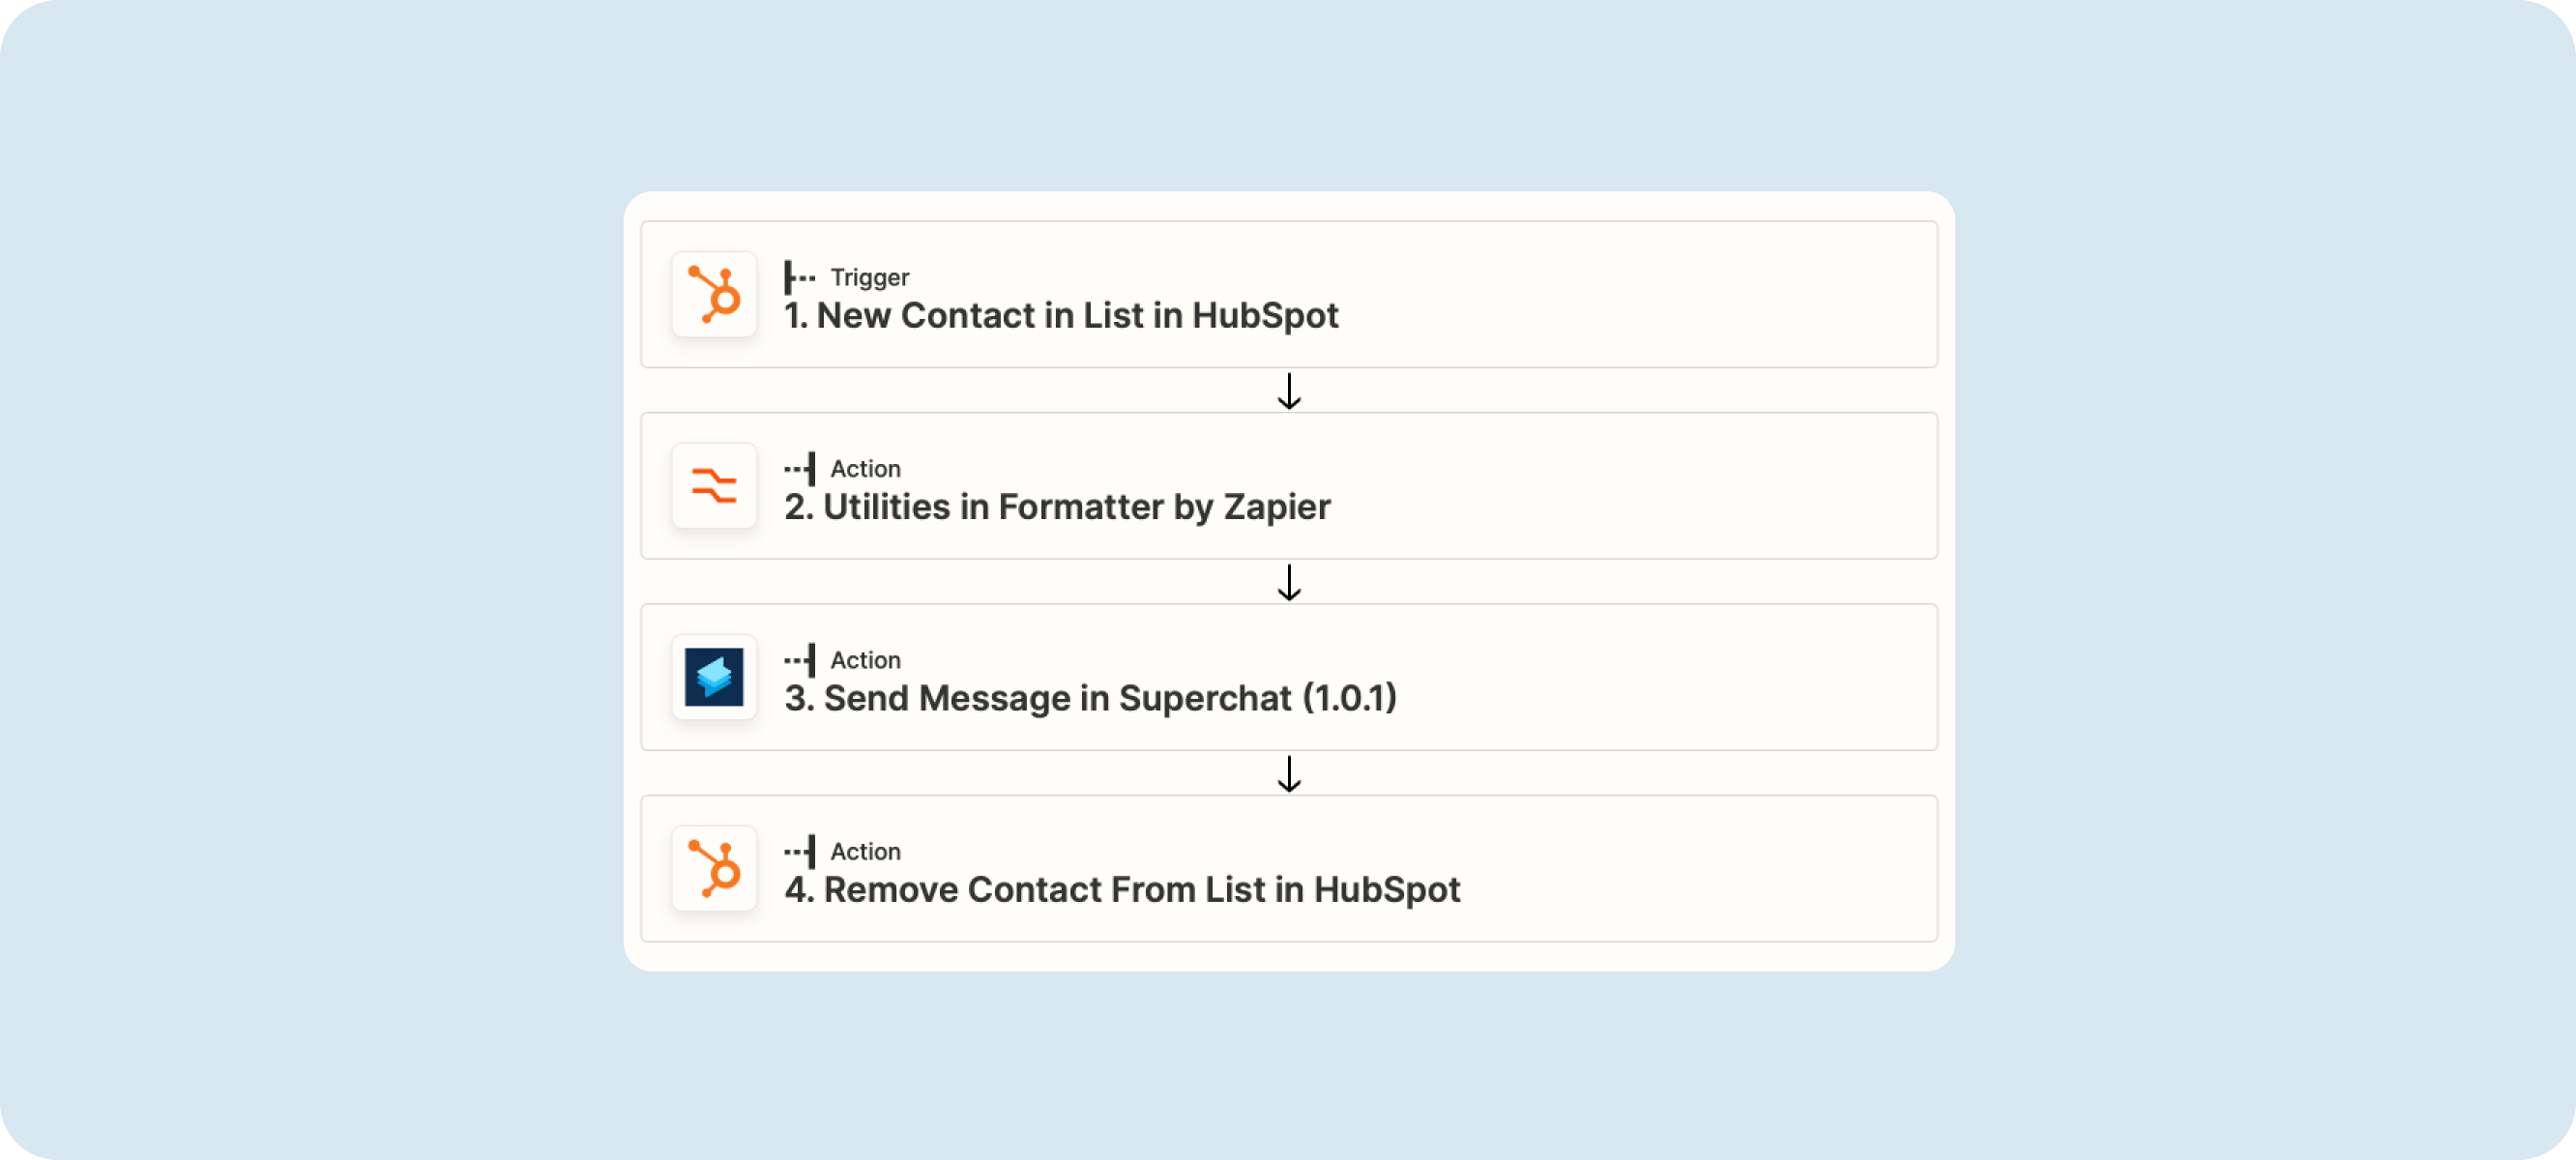This screenshot has height=1160, width=2576.
Task: Click the Formatter by Zapier icon
Action: point(714,486)
